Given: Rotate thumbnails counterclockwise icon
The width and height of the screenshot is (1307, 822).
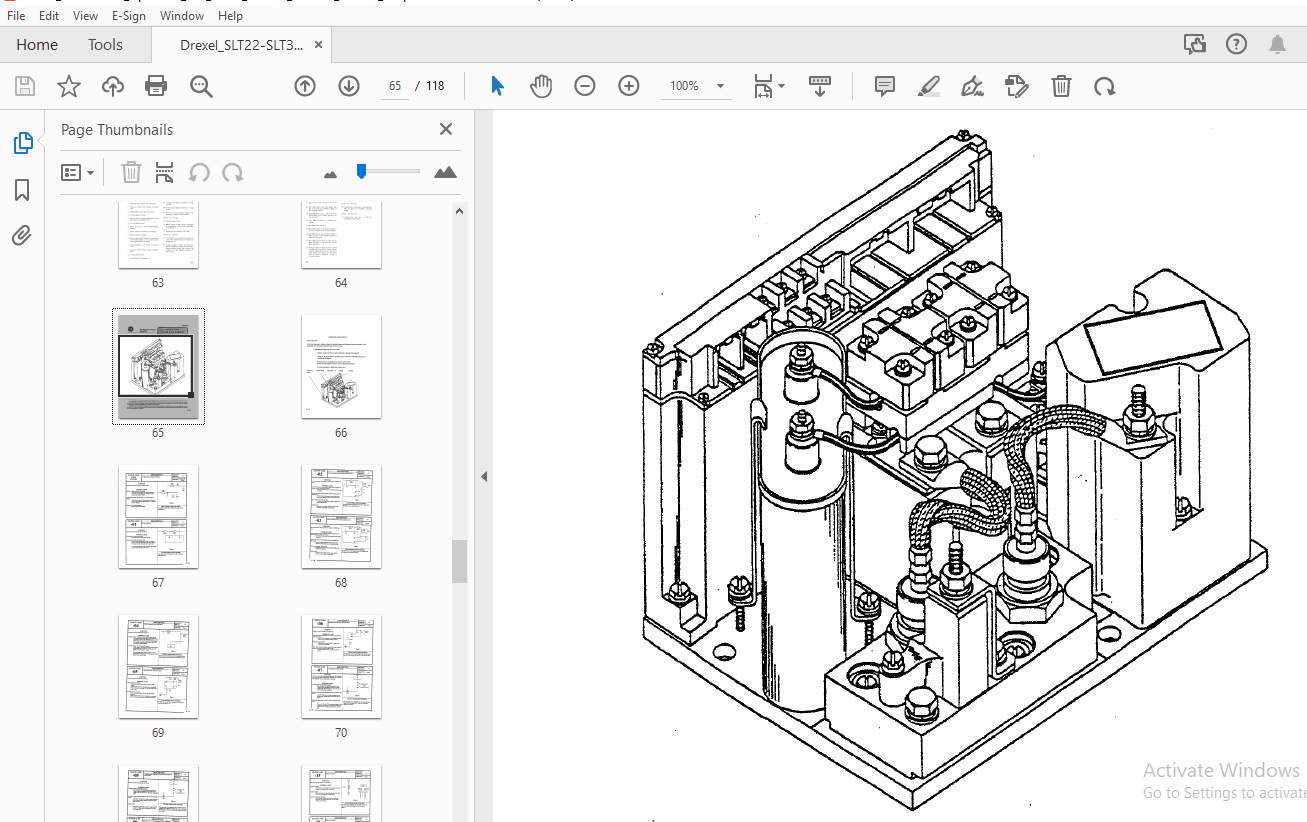Looking at the screenshot, I should pyautogui.click(x=199, y=172).
